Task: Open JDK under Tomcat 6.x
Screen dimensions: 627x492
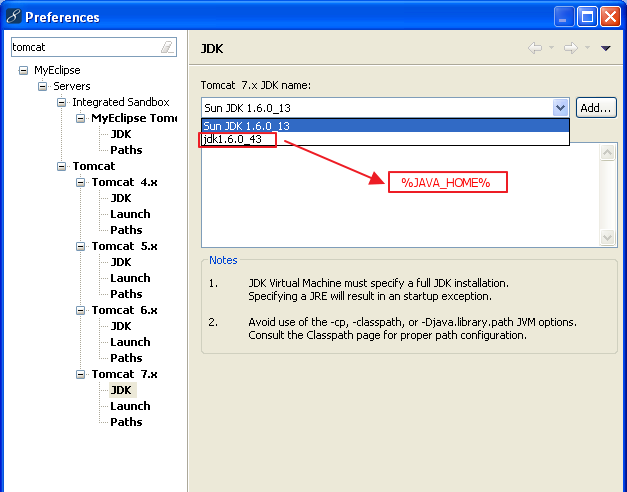Action: (121, 326)
